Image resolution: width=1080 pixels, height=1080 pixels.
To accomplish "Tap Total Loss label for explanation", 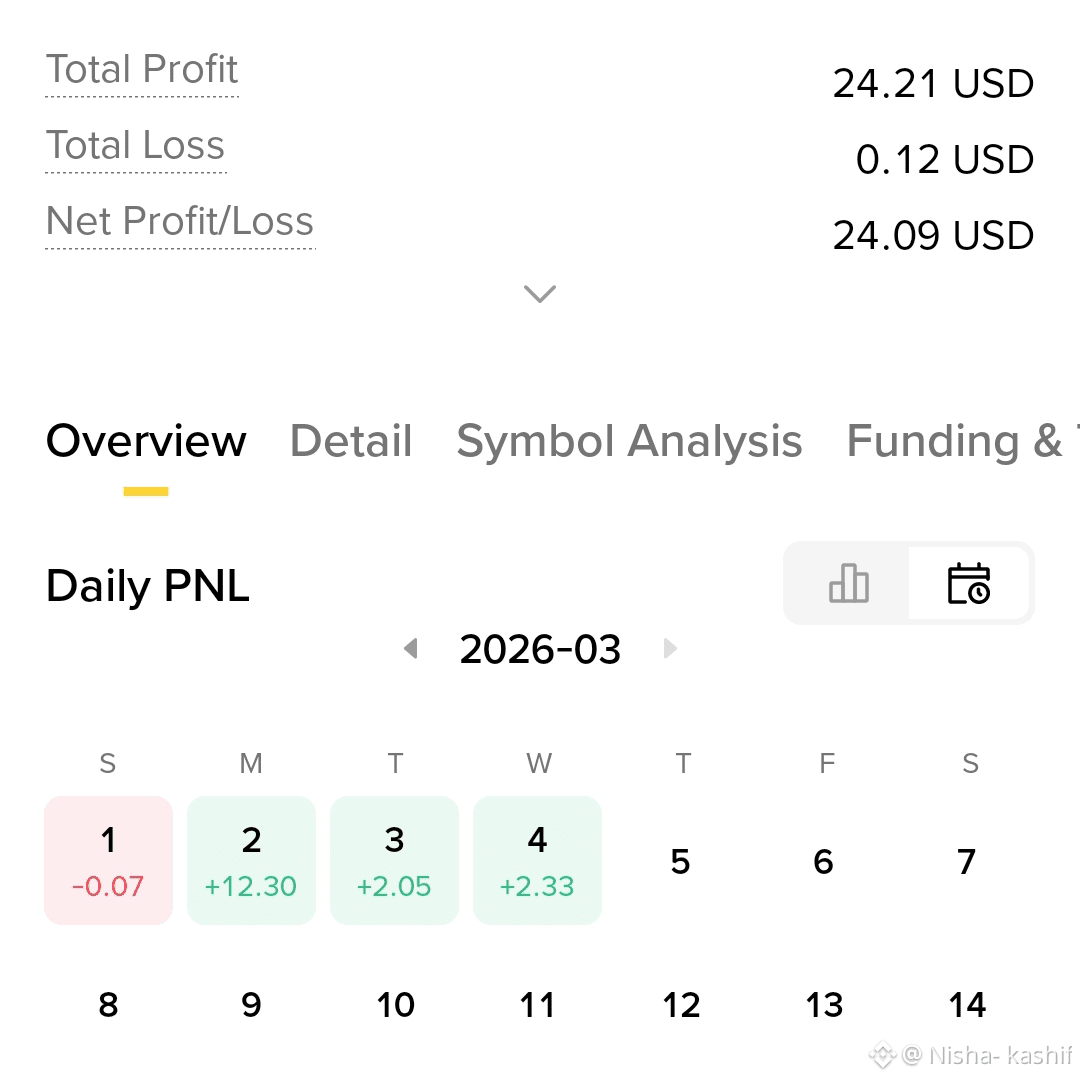I will click(x=135, y=145).
